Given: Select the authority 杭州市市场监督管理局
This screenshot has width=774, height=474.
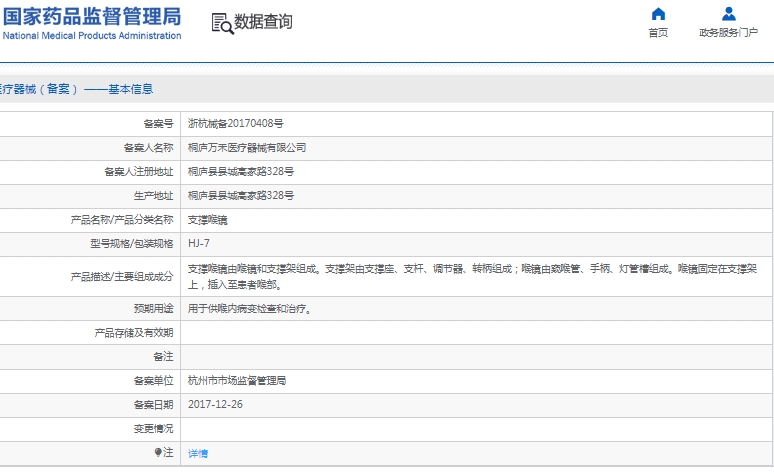Looking at the screenshot, I should pyautogui.click(x=237, y=381).
